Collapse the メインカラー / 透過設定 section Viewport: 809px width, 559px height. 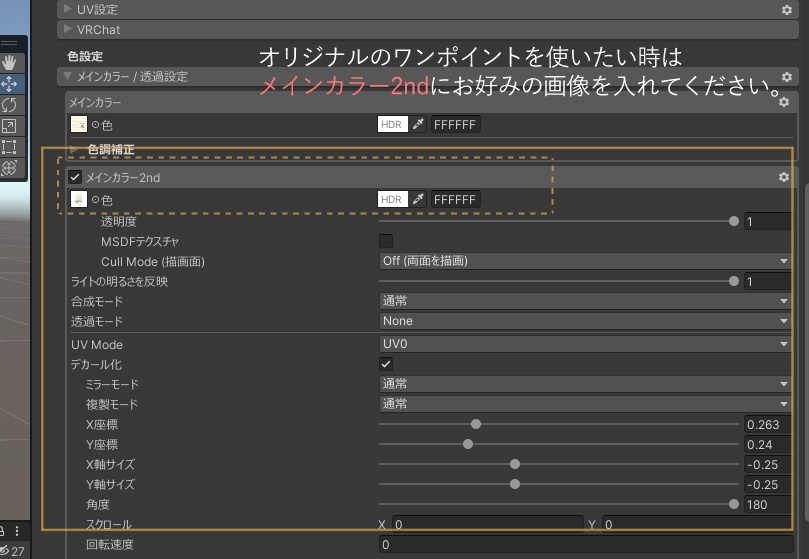click(x=67, y=76)
